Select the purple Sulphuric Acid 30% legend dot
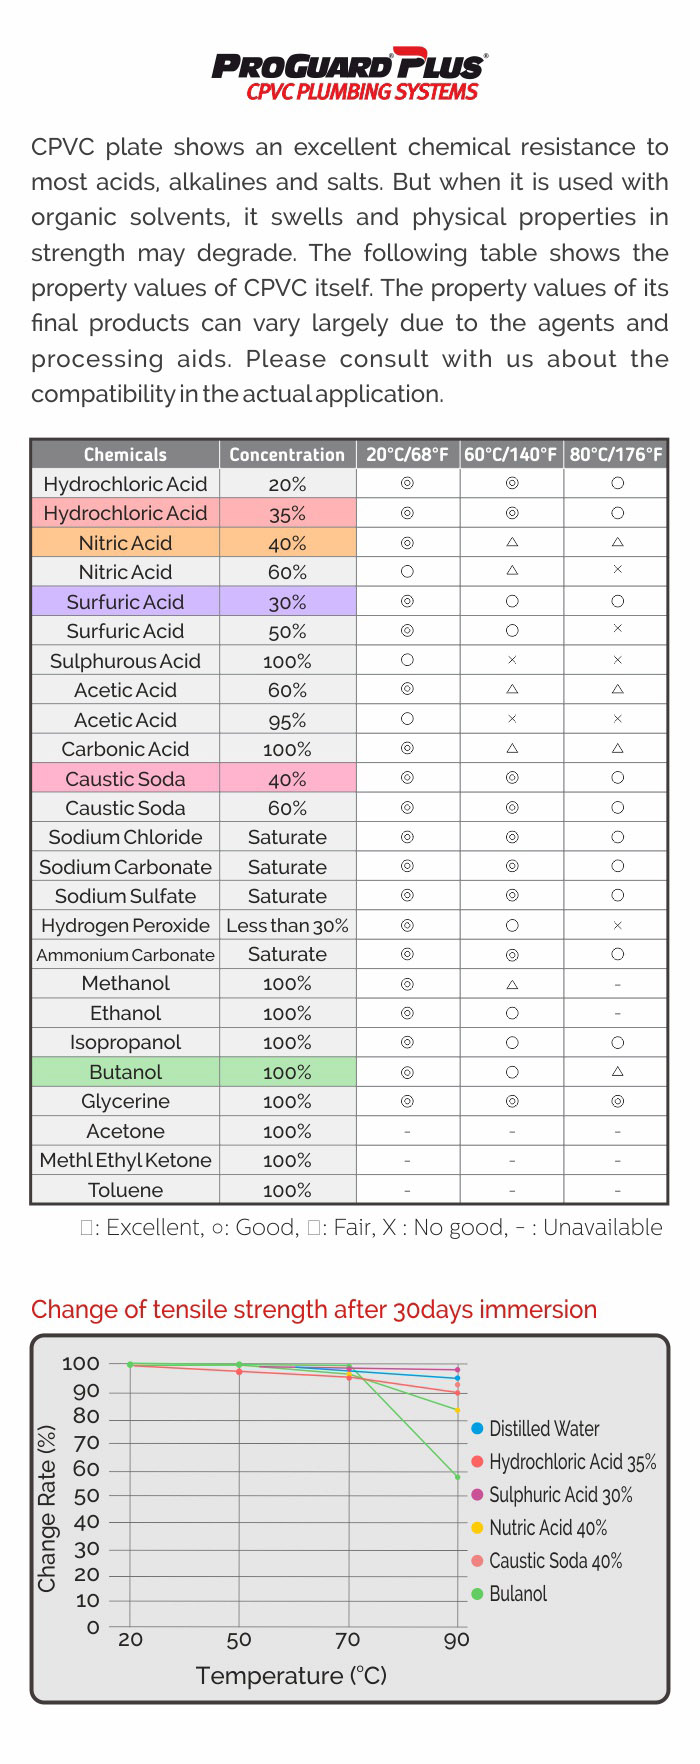 coord(478,1494)
